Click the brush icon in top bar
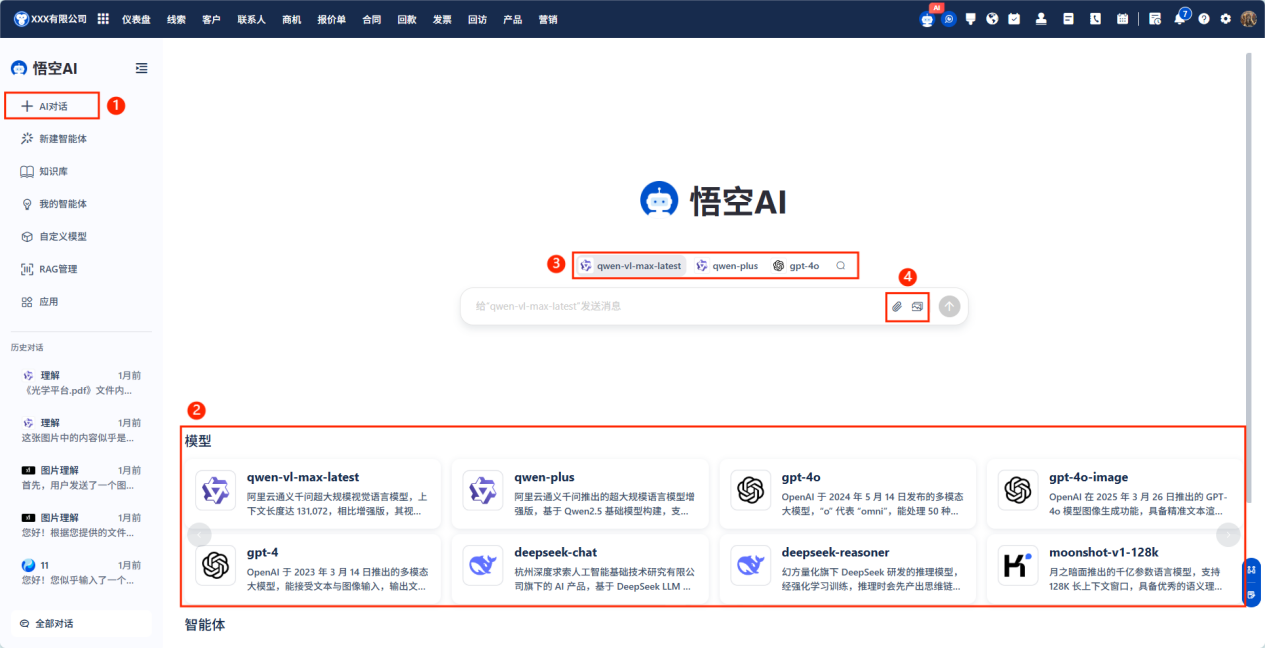Image resolution: width=1265 pixels, height=648 pixels. tap(971, 19)
